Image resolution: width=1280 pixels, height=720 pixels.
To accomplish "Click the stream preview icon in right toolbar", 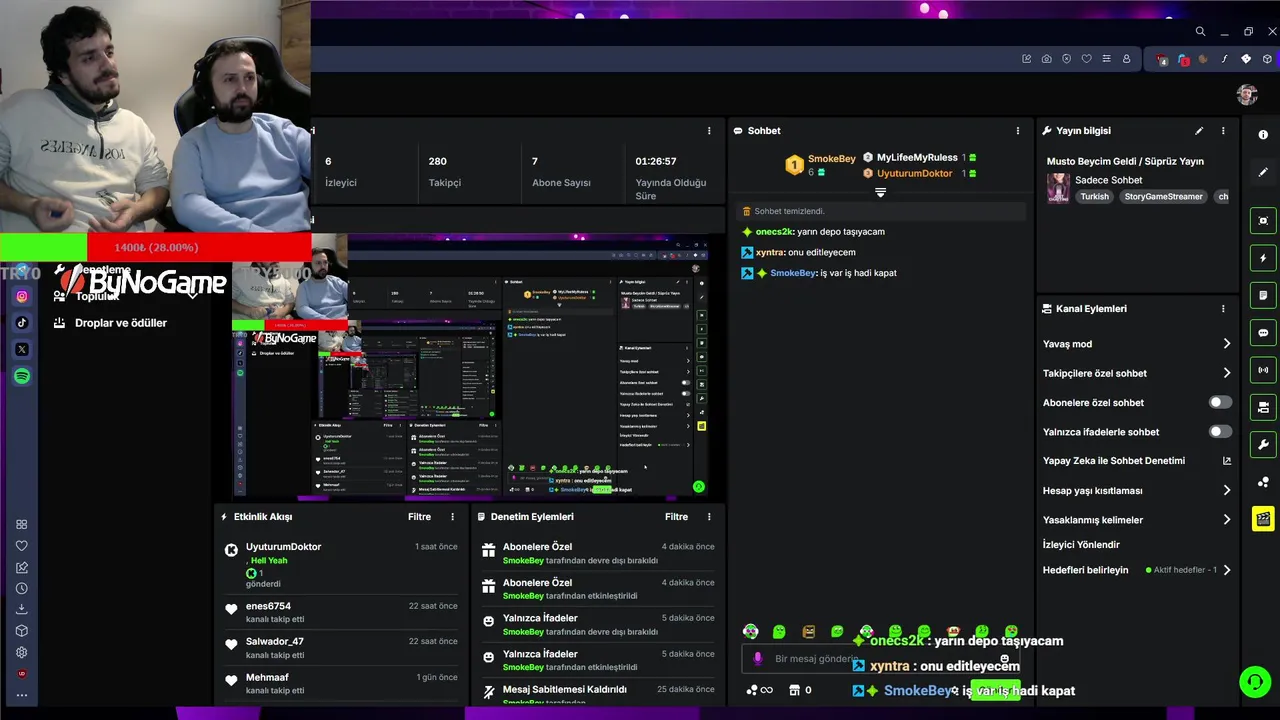I will 1263,221.
